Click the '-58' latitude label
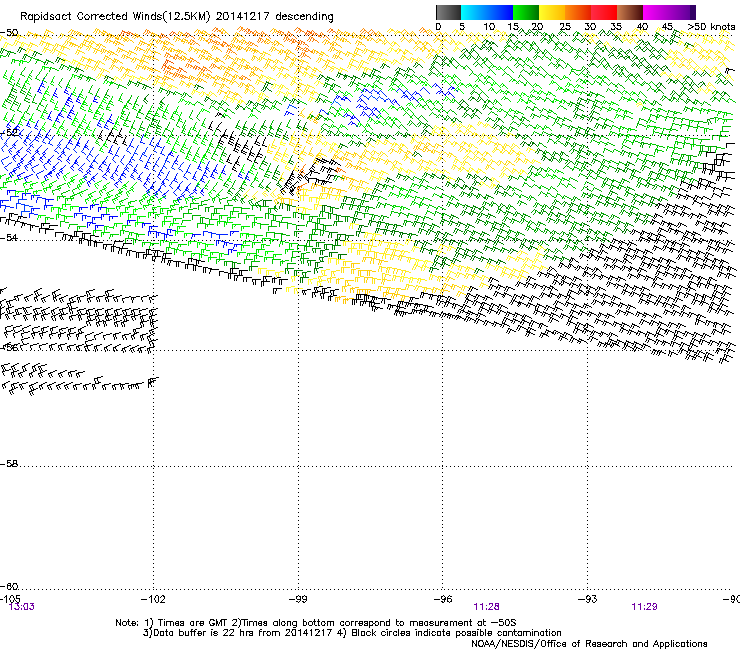The image size is (740, 650). [9, 464]
